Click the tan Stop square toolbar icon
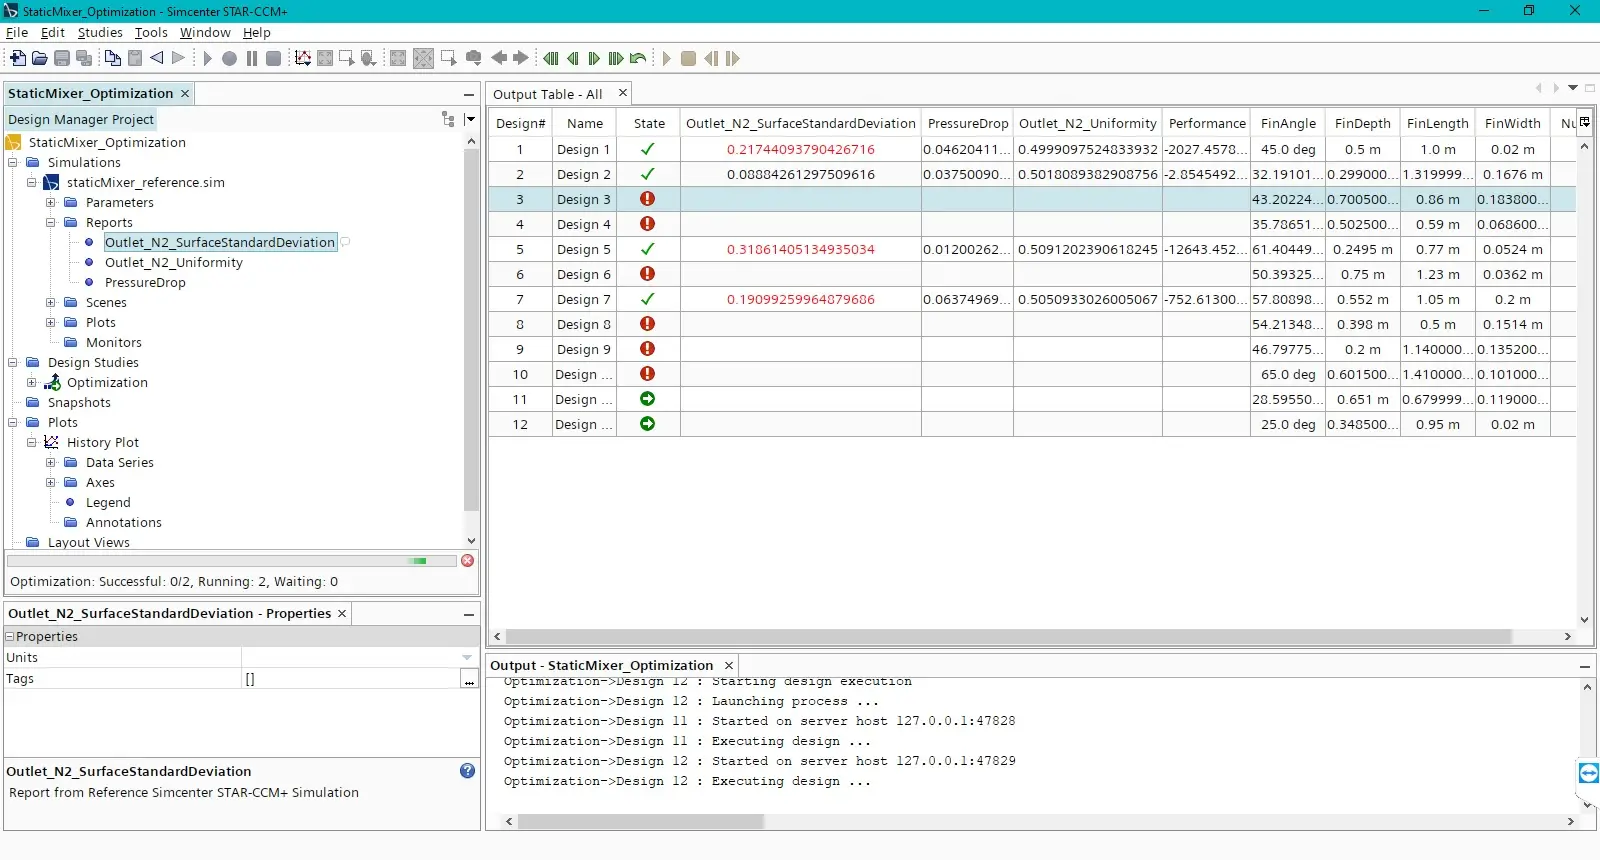The width and height of the screenshot is (1600, 860). pos(688,58)
